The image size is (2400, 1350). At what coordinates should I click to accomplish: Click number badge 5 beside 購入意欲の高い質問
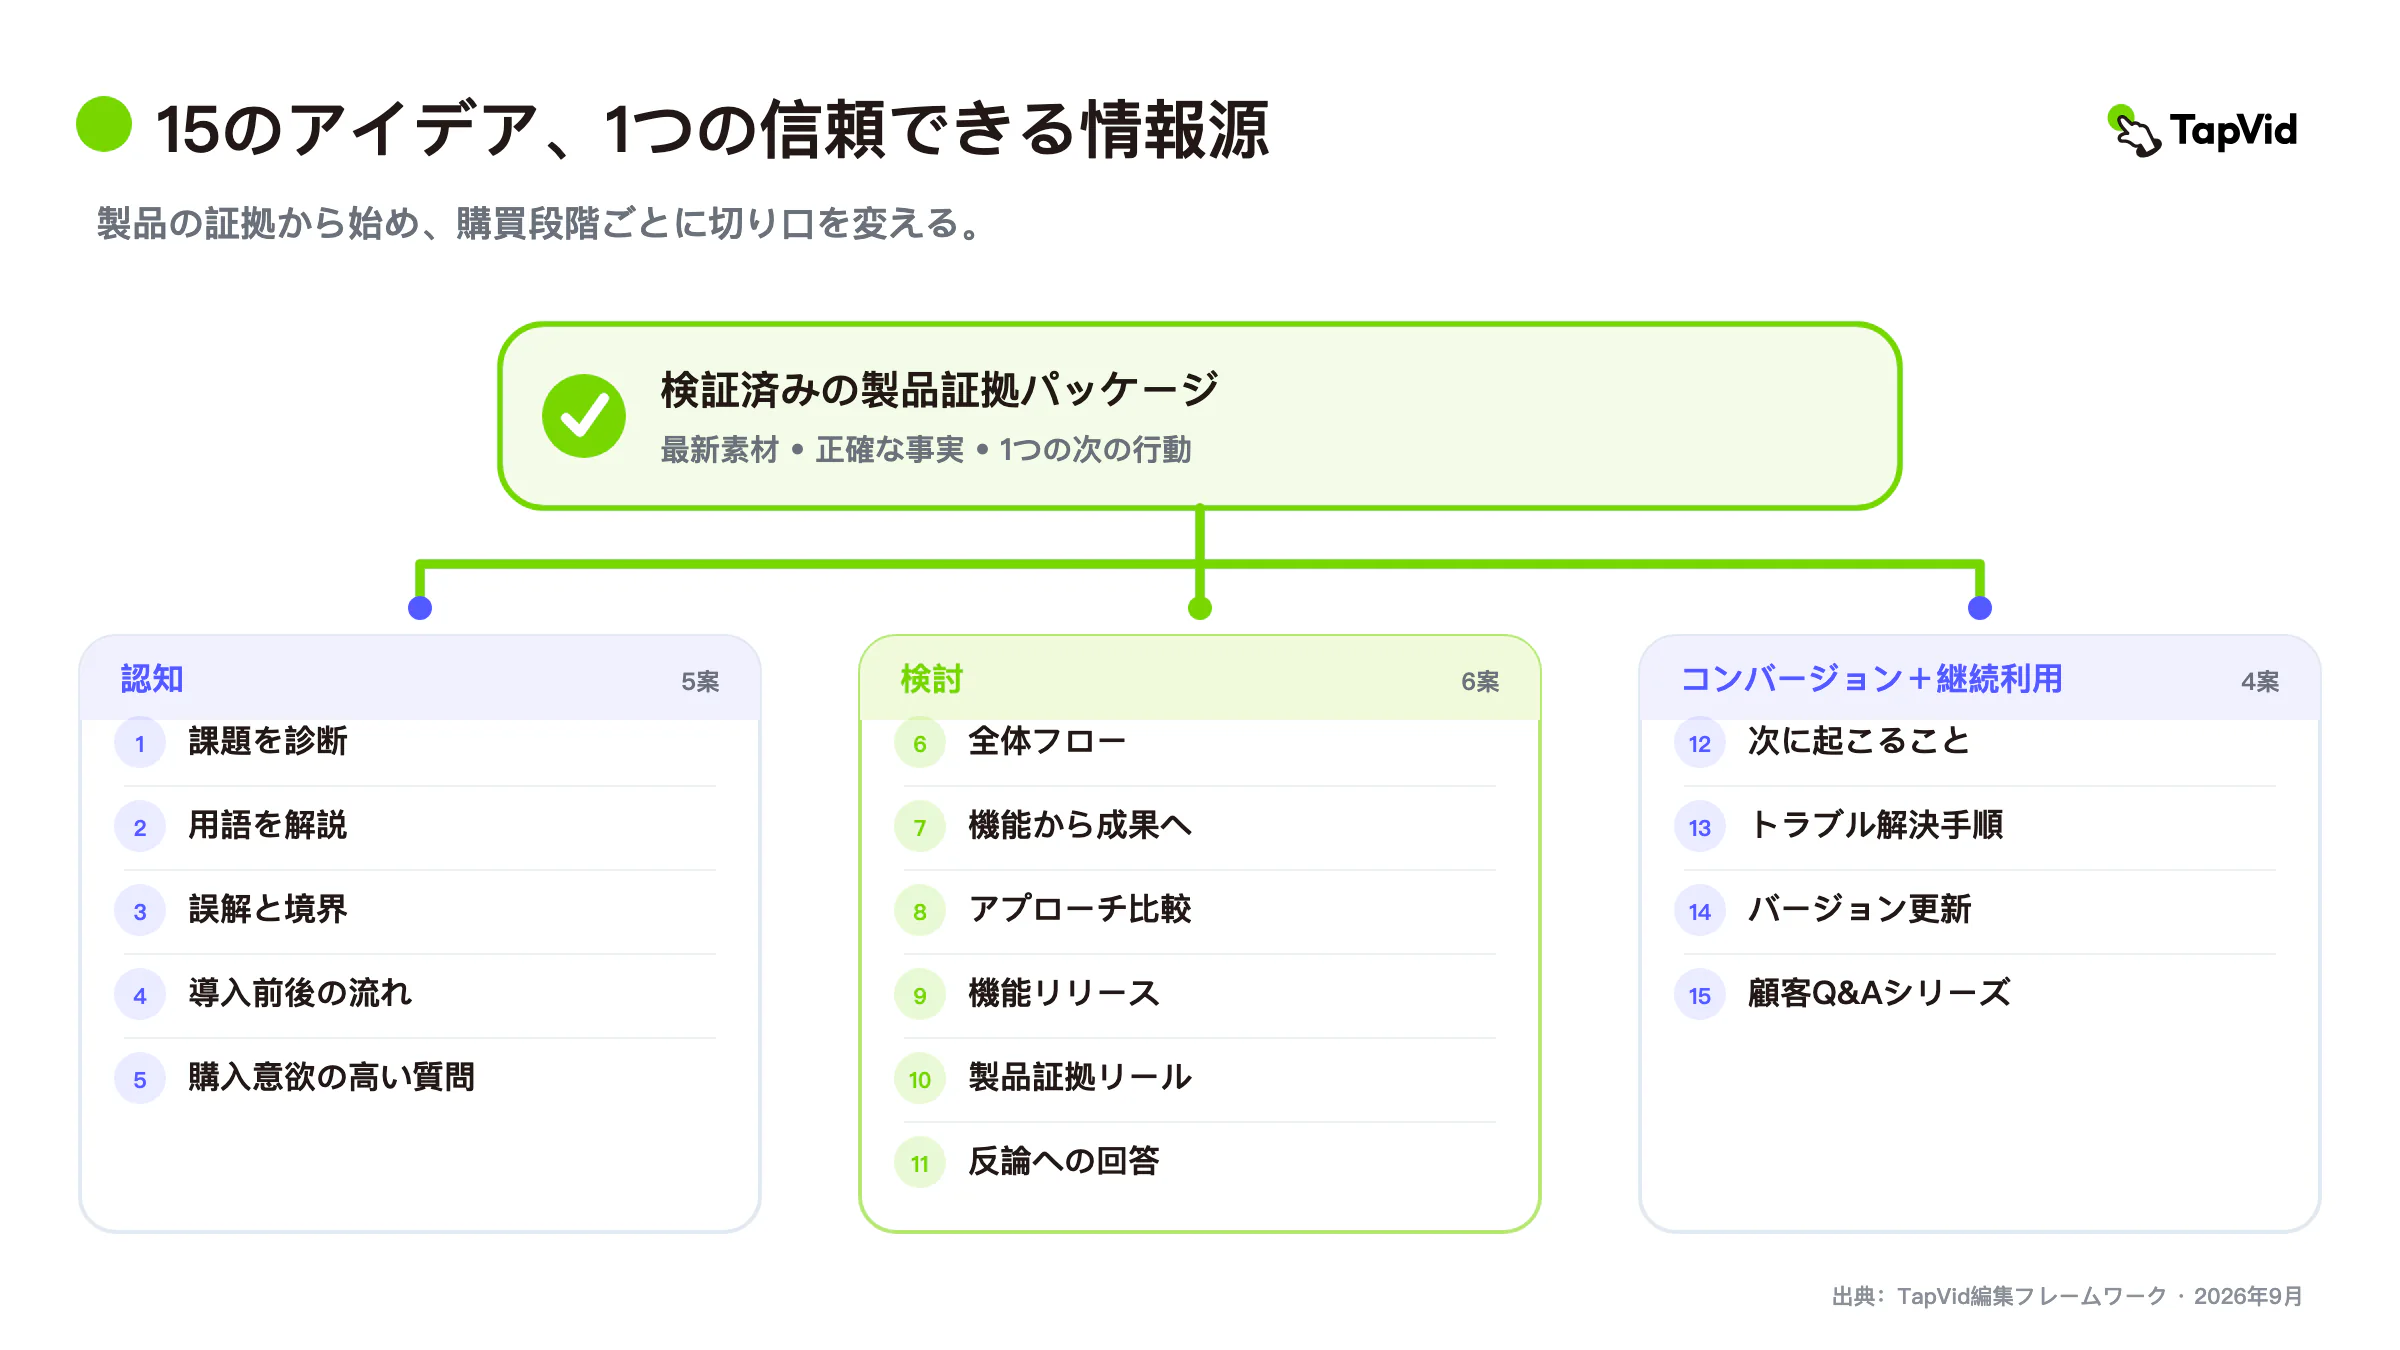(140, 1079)
